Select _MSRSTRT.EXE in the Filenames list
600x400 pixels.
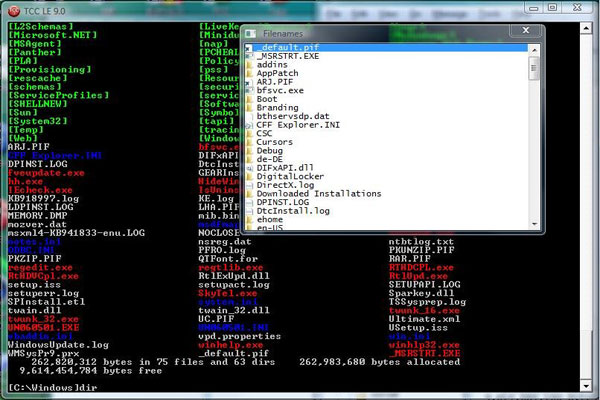click(x=287, y=56)
